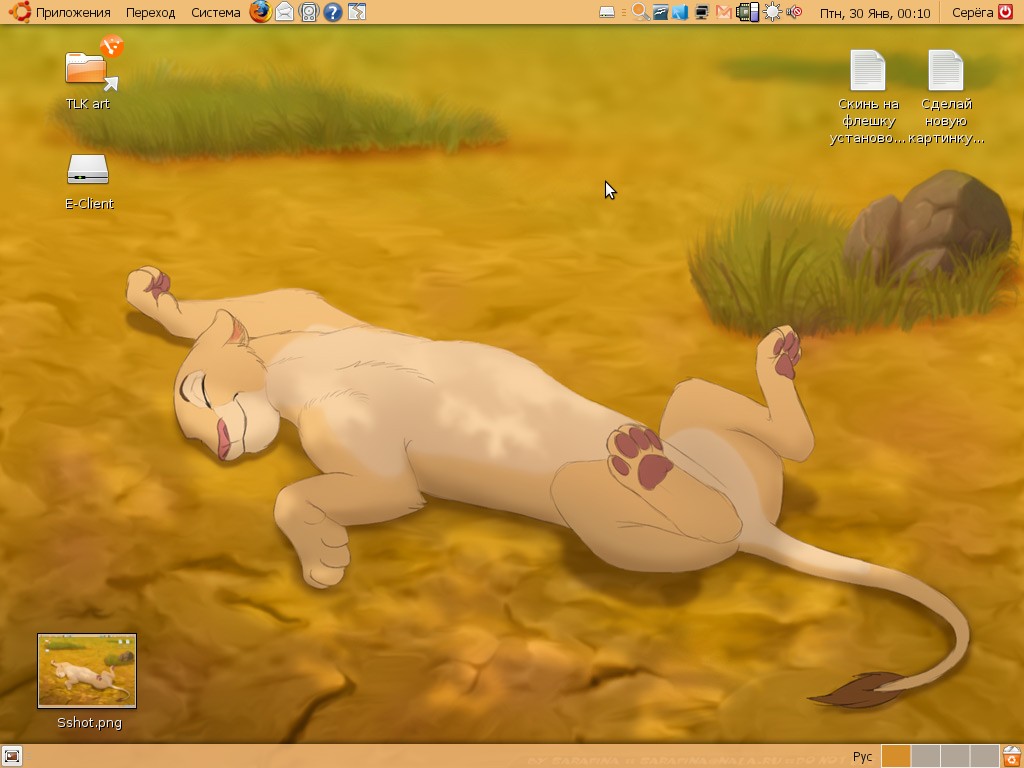Click the Серёга user name button

[x=972, y=12]
